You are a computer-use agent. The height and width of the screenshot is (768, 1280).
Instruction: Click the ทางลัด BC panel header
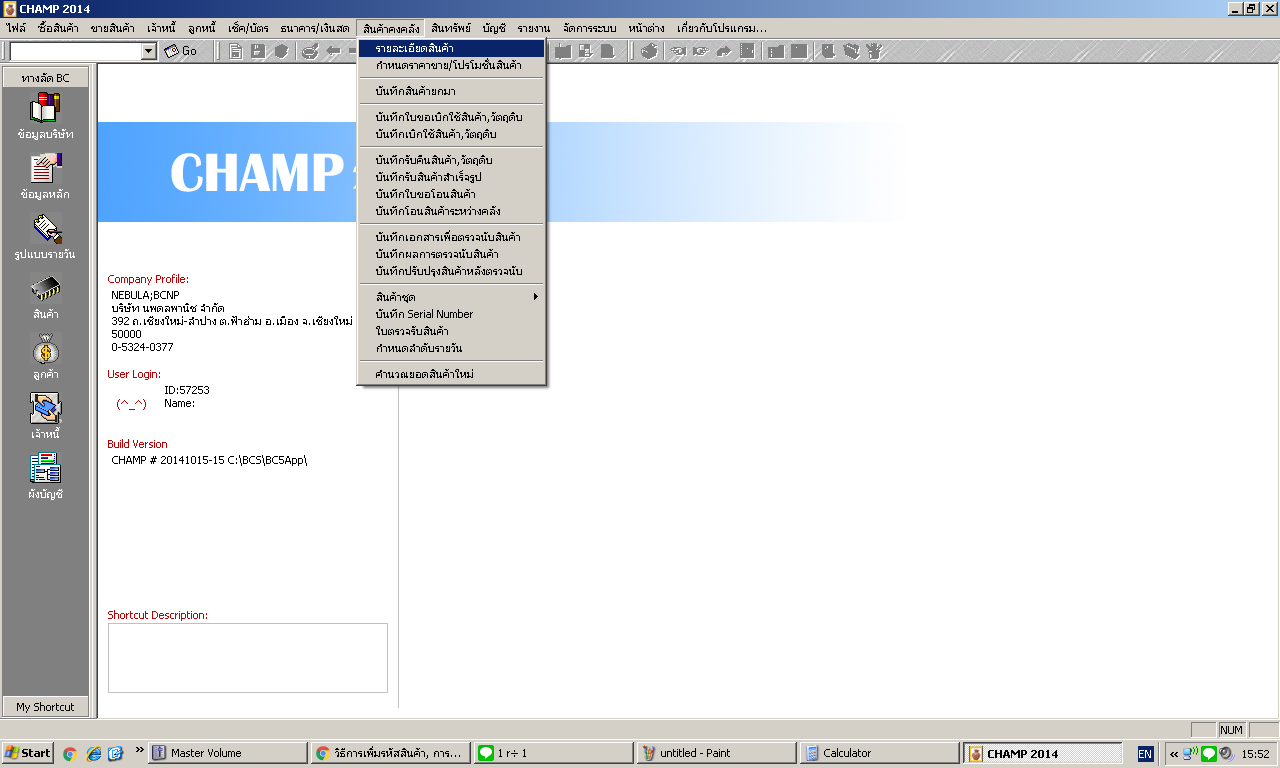point(45,77)
